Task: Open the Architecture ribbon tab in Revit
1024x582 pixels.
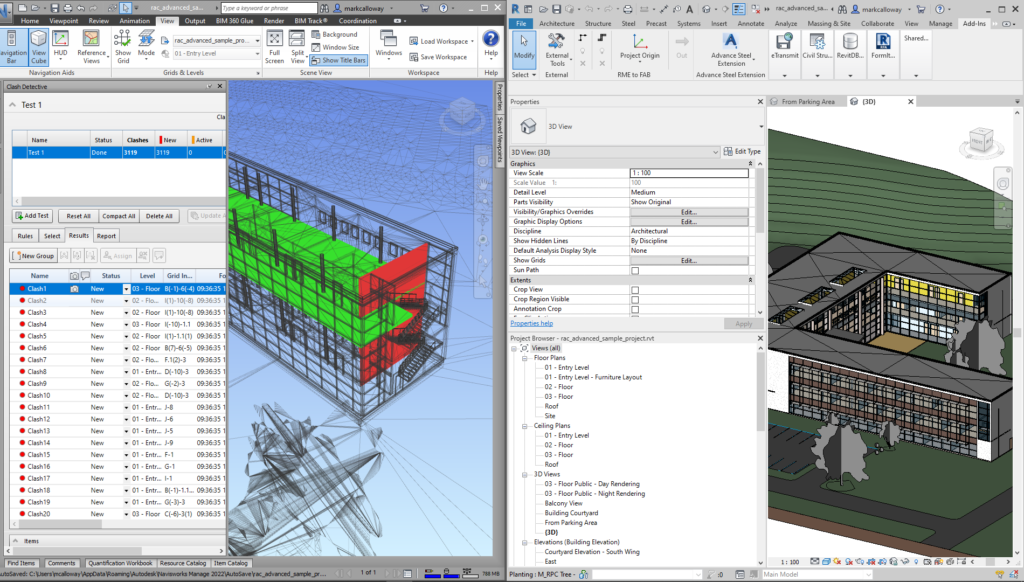Action: tap(556, 24)
